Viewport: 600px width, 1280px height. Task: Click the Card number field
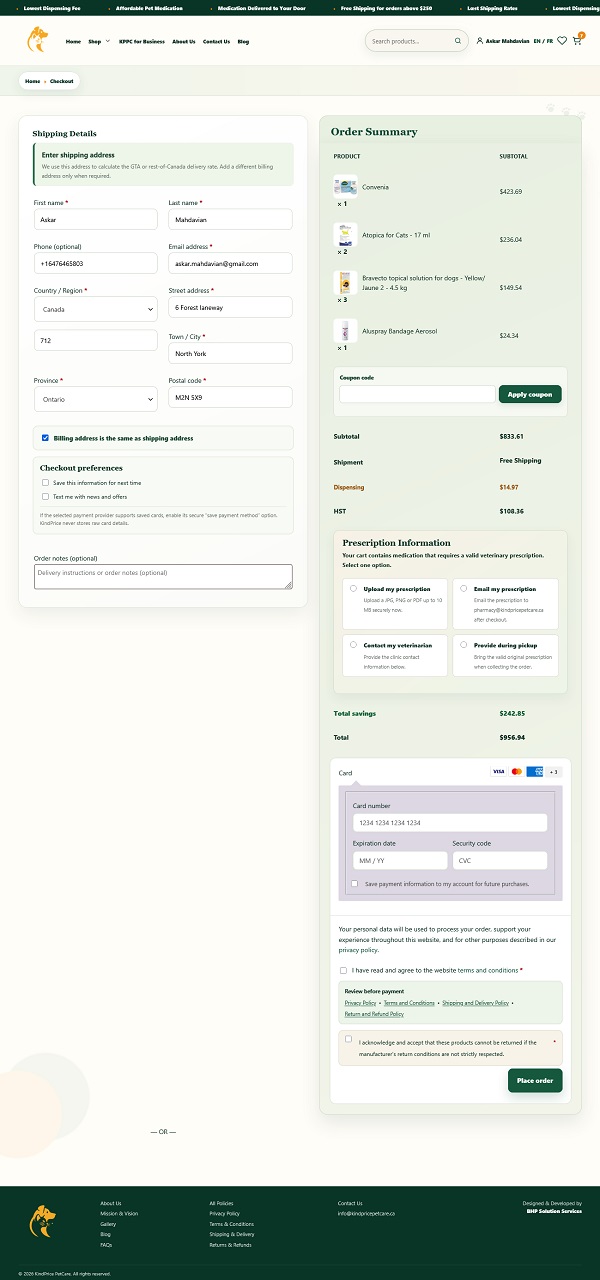pos(450,822)
